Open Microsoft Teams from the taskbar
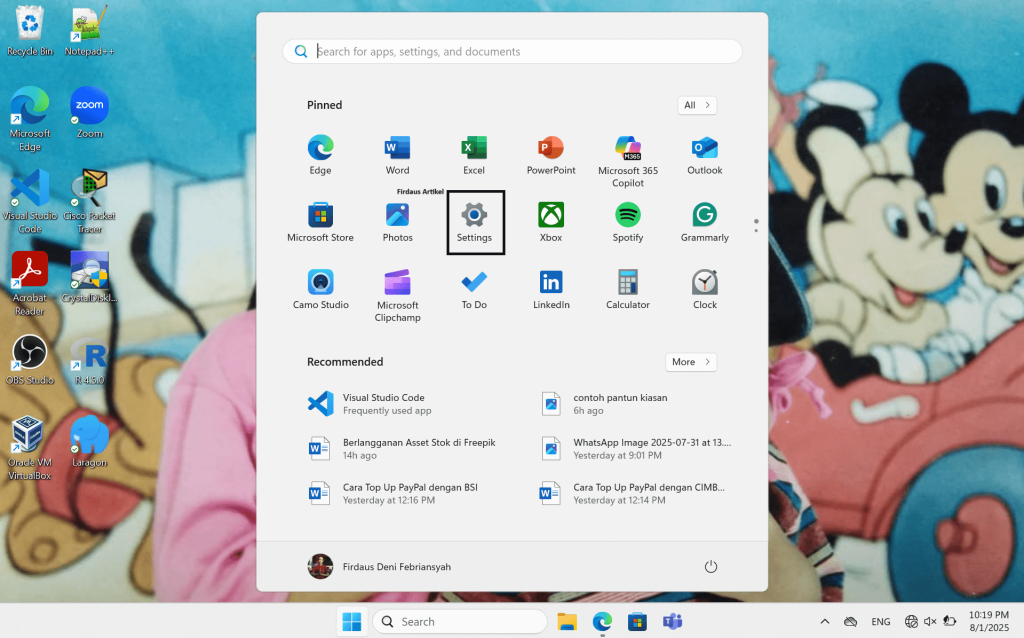Screen dimensions: 1024x638 point(672,621)
